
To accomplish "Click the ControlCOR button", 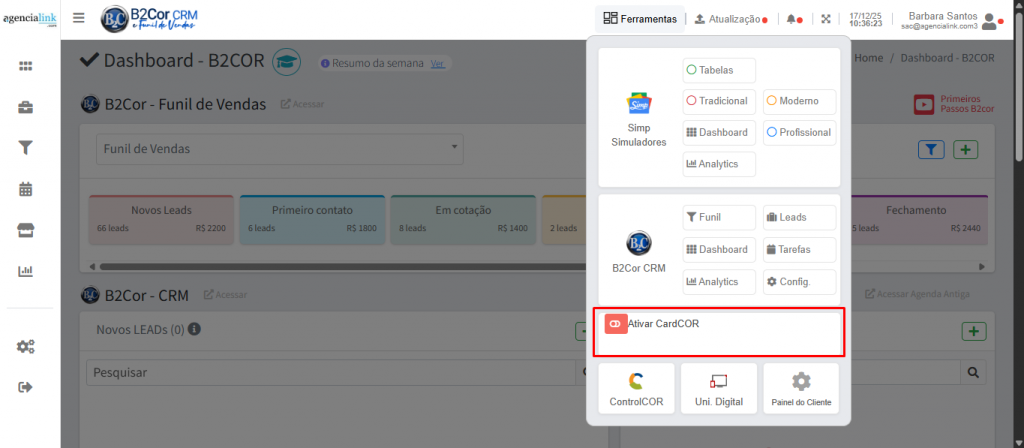I will (x=635, y=389).
